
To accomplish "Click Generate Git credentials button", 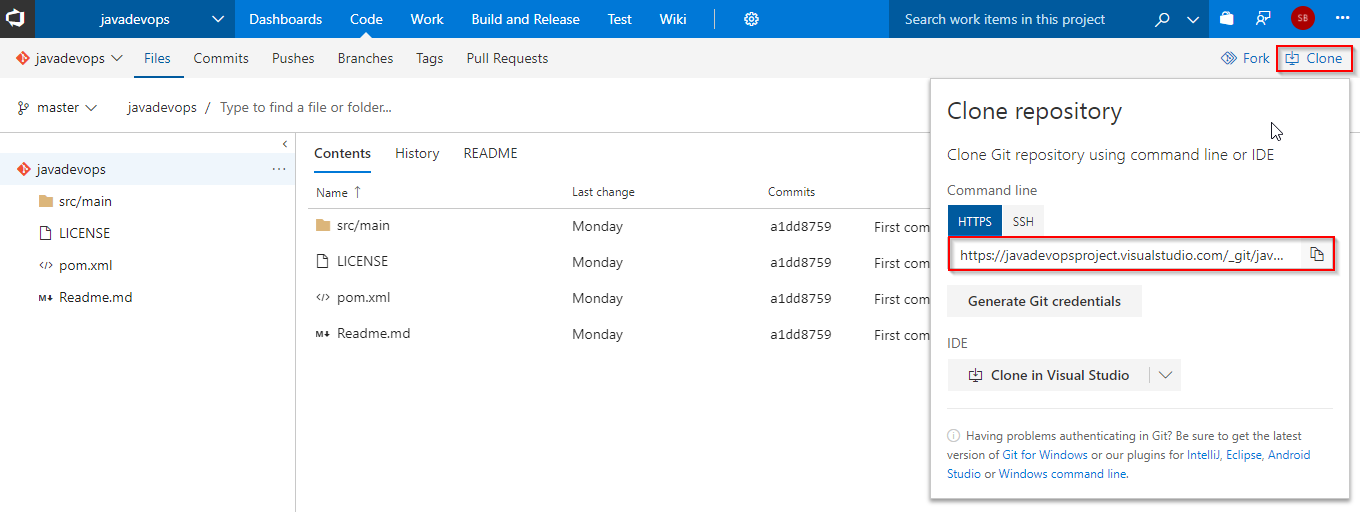I will click(x=1044, y=301).
